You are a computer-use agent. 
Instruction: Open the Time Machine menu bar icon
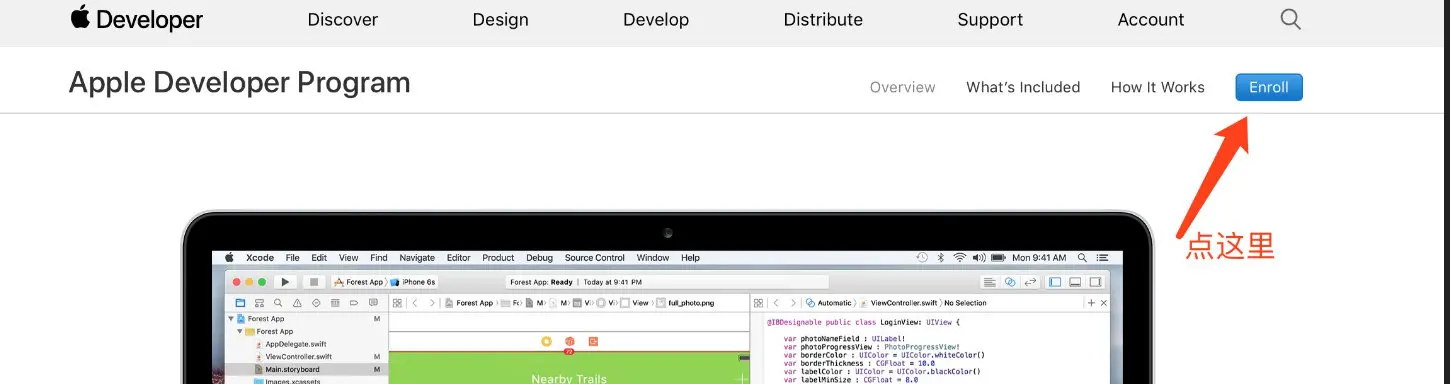click(x=922, y=257)
